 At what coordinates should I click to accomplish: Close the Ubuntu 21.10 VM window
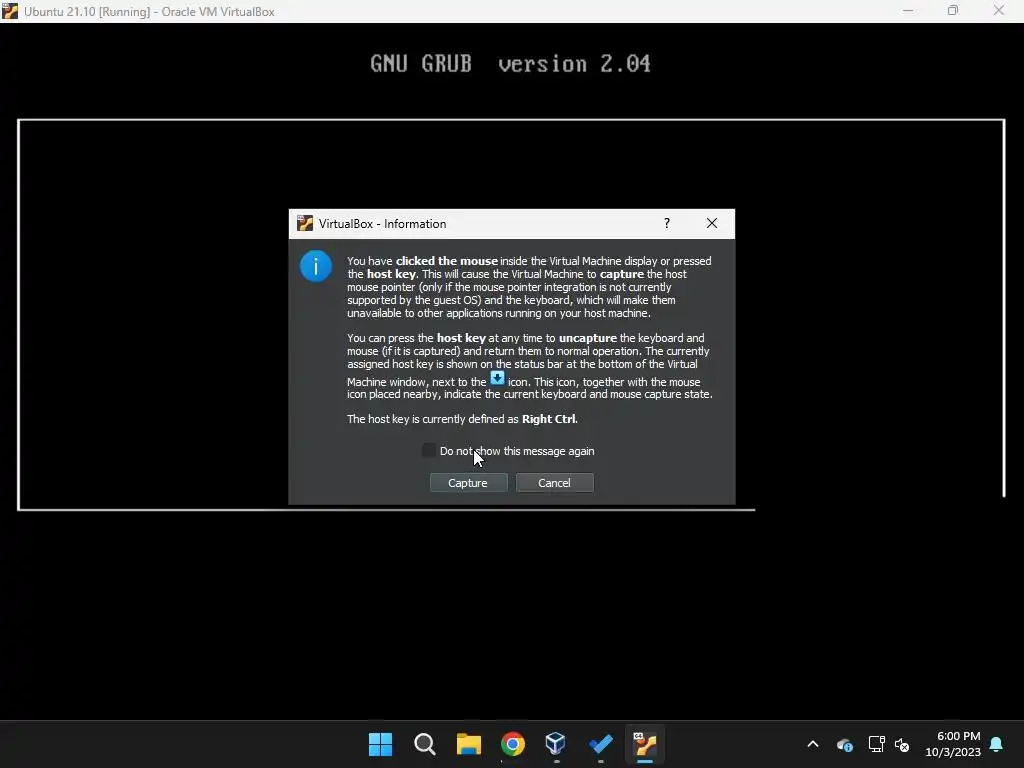[999, 11]
